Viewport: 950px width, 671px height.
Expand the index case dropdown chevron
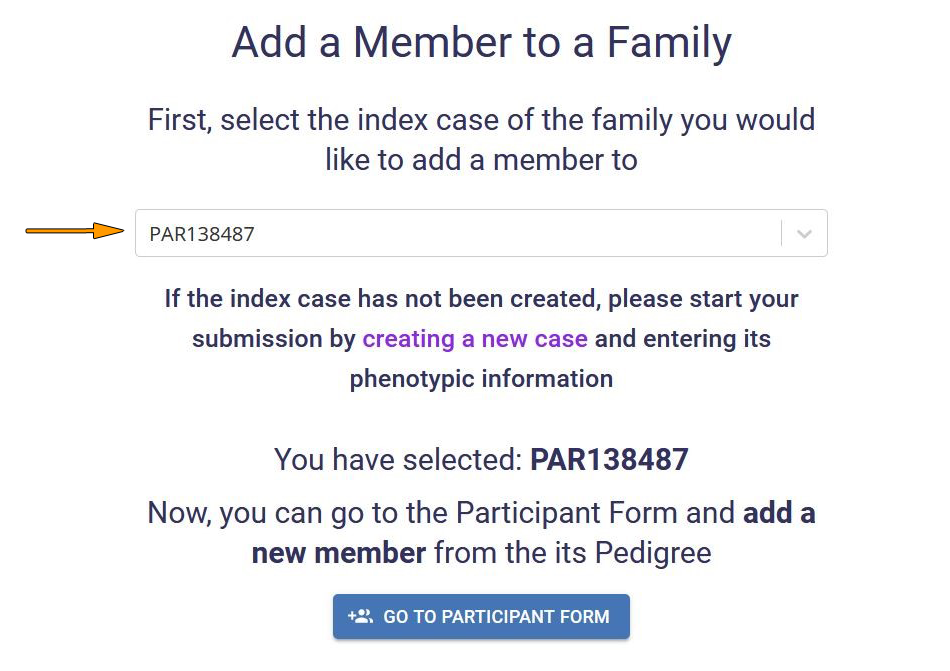coord(804,234)
